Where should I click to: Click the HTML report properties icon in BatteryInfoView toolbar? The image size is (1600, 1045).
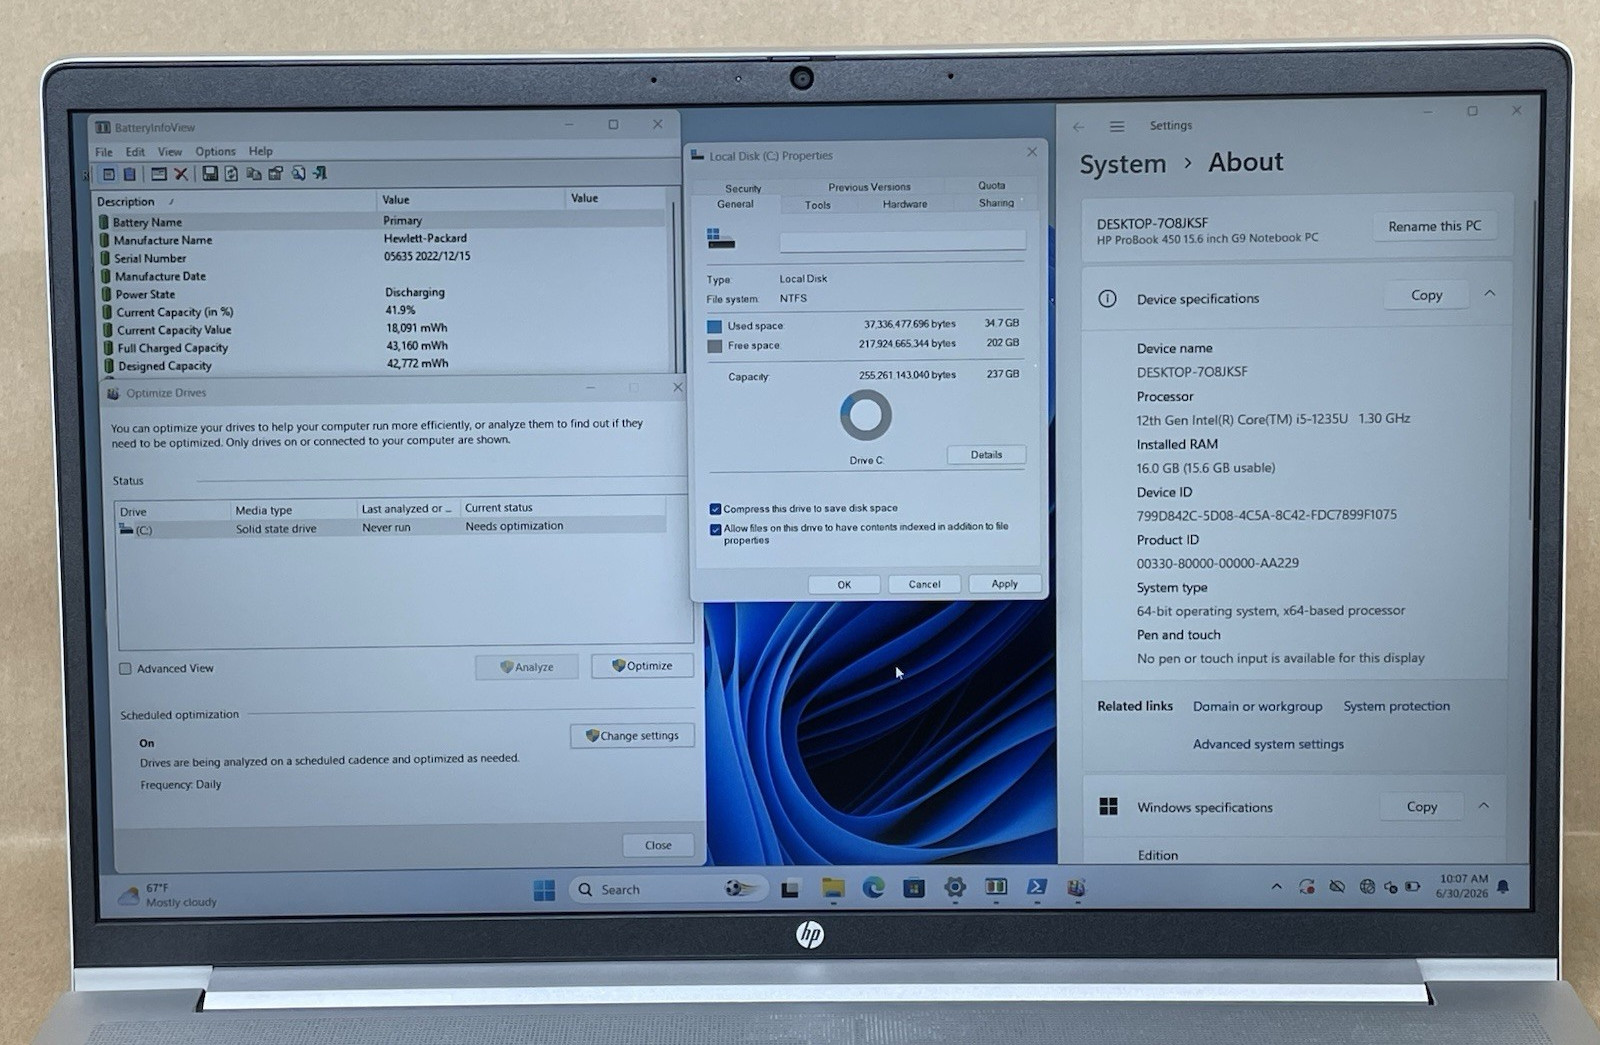click(x=276, y=174)
